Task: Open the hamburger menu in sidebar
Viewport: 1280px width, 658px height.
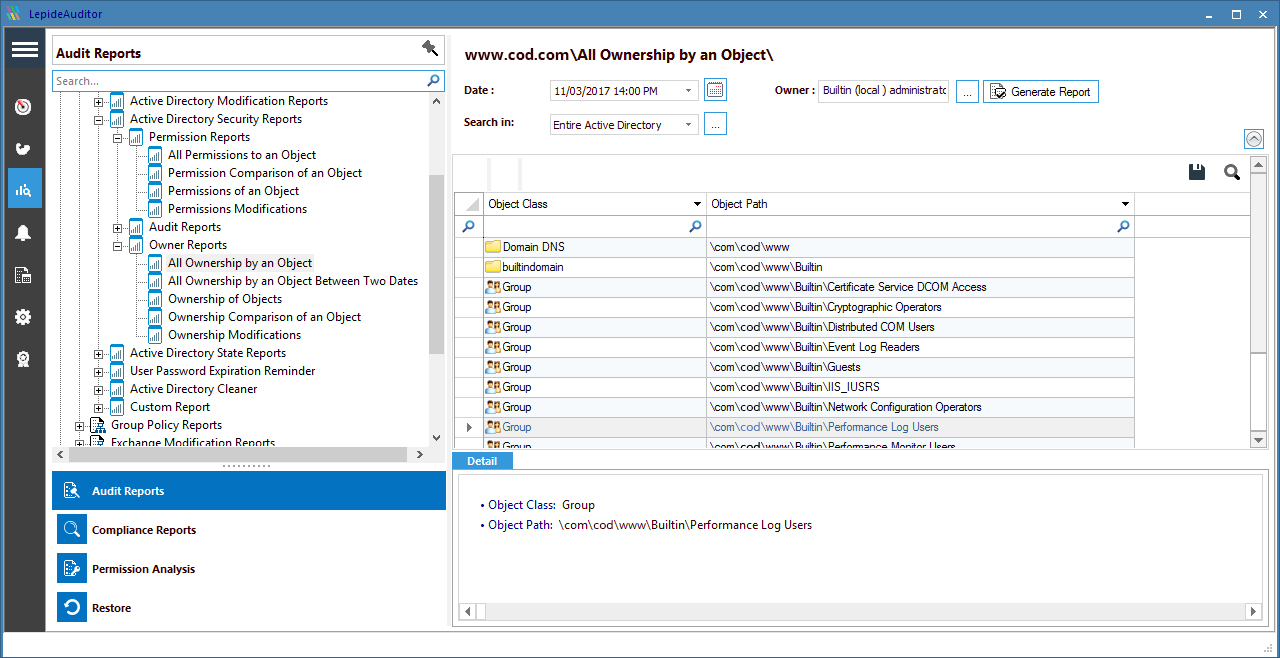Action: (25, 50)
